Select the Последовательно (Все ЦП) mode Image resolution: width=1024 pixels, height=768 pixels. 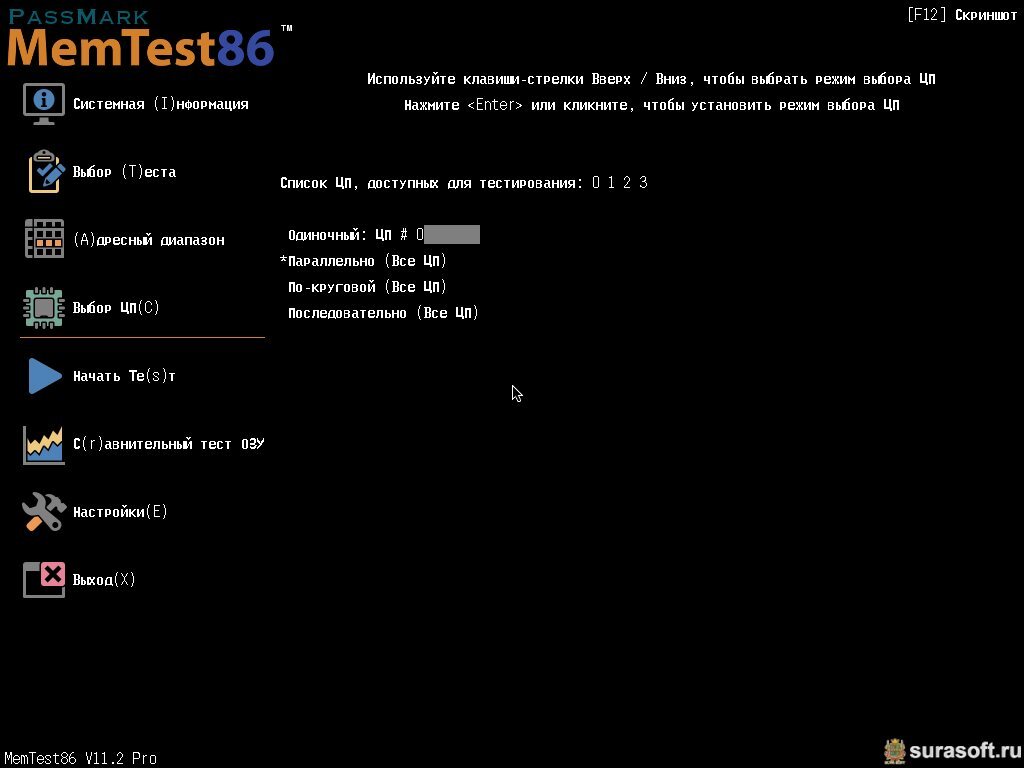coord(383,313)
